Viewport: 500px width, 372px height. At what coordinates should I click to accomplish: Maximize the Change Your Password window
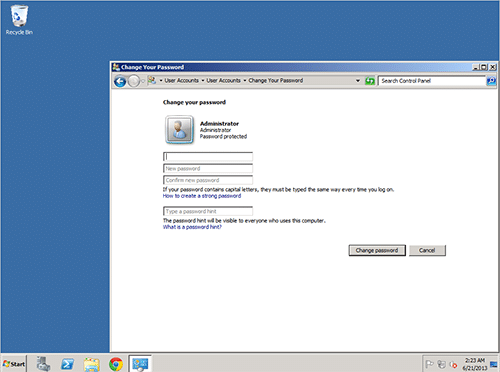pos(484,67)
